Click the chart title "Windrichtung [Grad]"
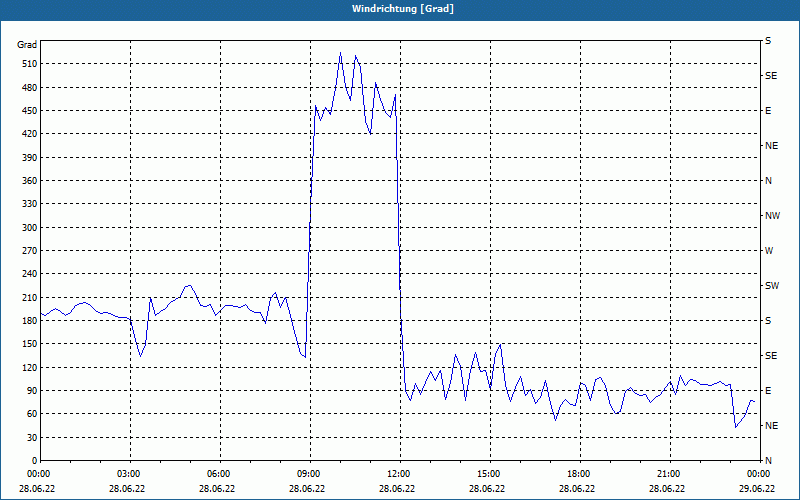 403,9
